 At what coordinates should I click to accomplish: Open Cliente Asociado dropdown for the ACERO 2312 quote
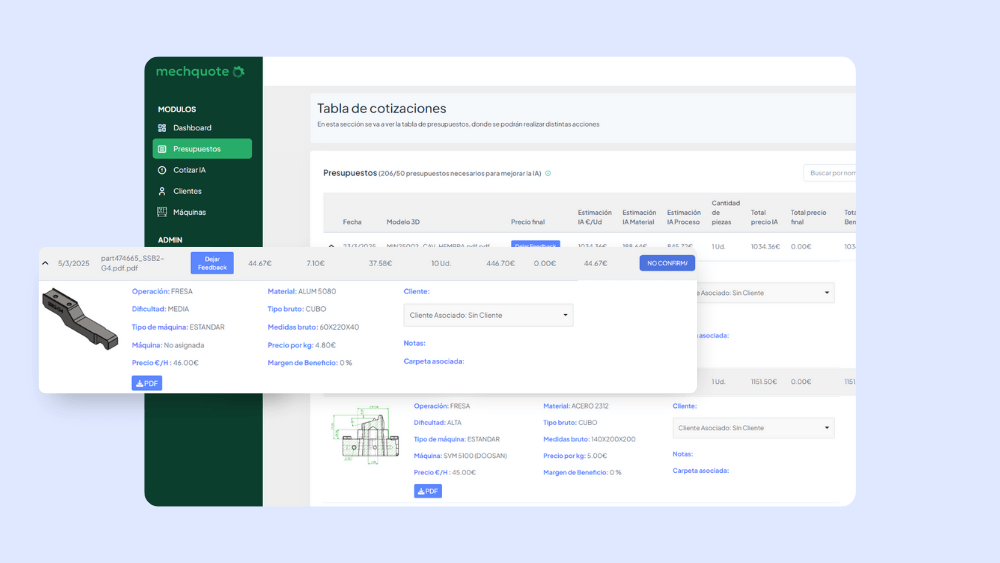pos(753,428)
